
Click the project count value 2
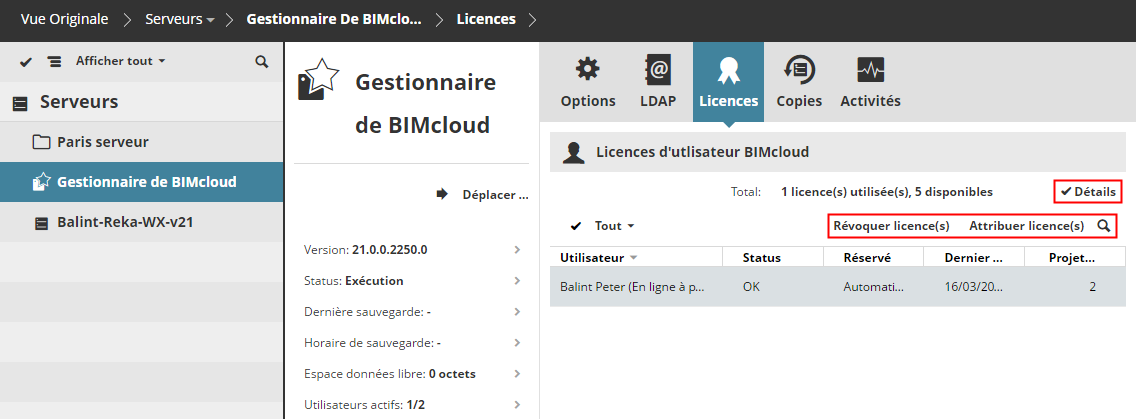(1092, 286)
